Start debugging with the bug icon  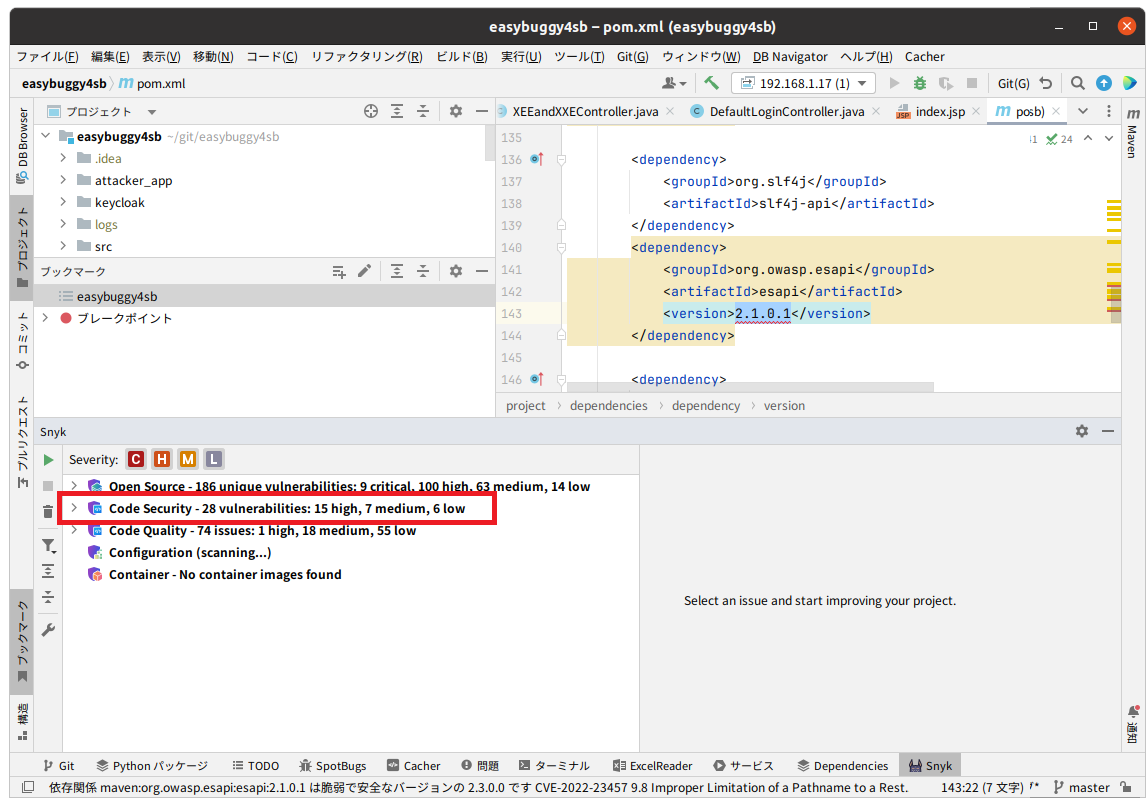pos(919,83)
